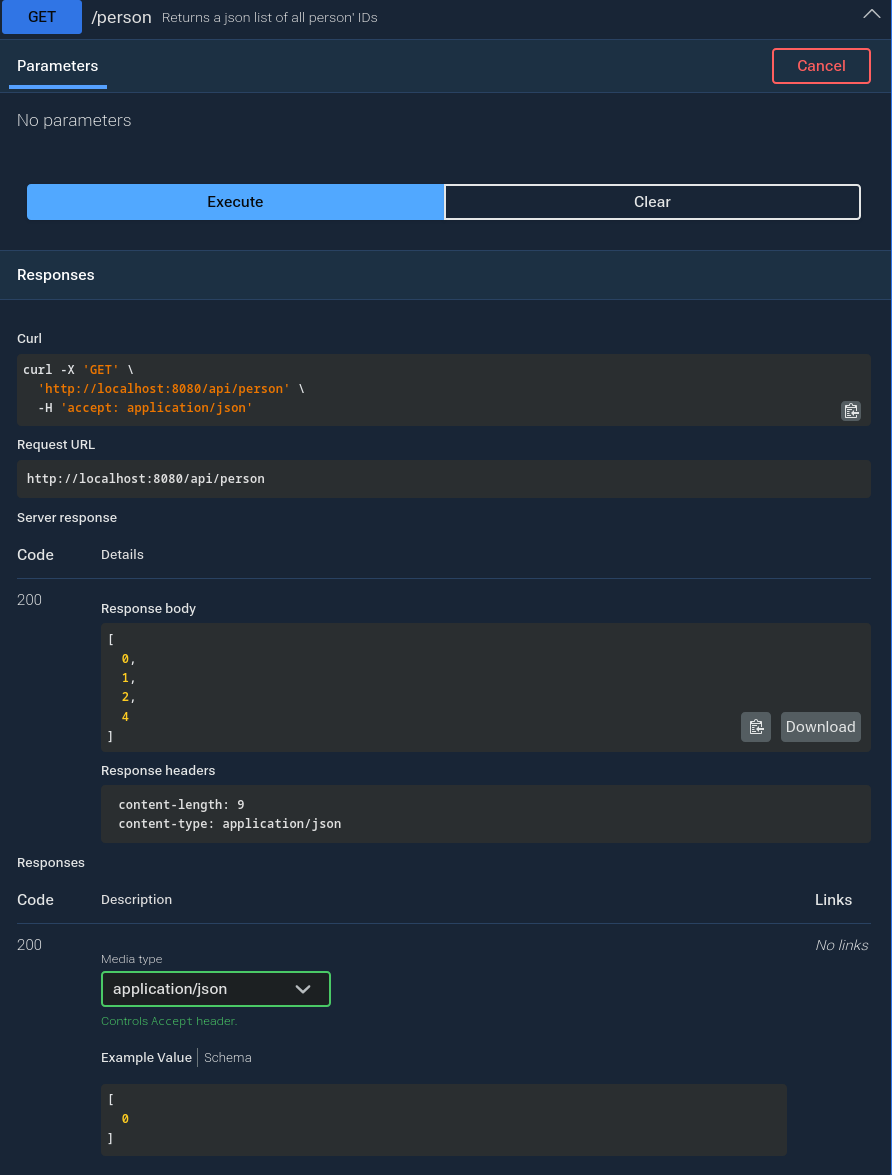
Task: Click the response headers block
Action: pos(485,814)
